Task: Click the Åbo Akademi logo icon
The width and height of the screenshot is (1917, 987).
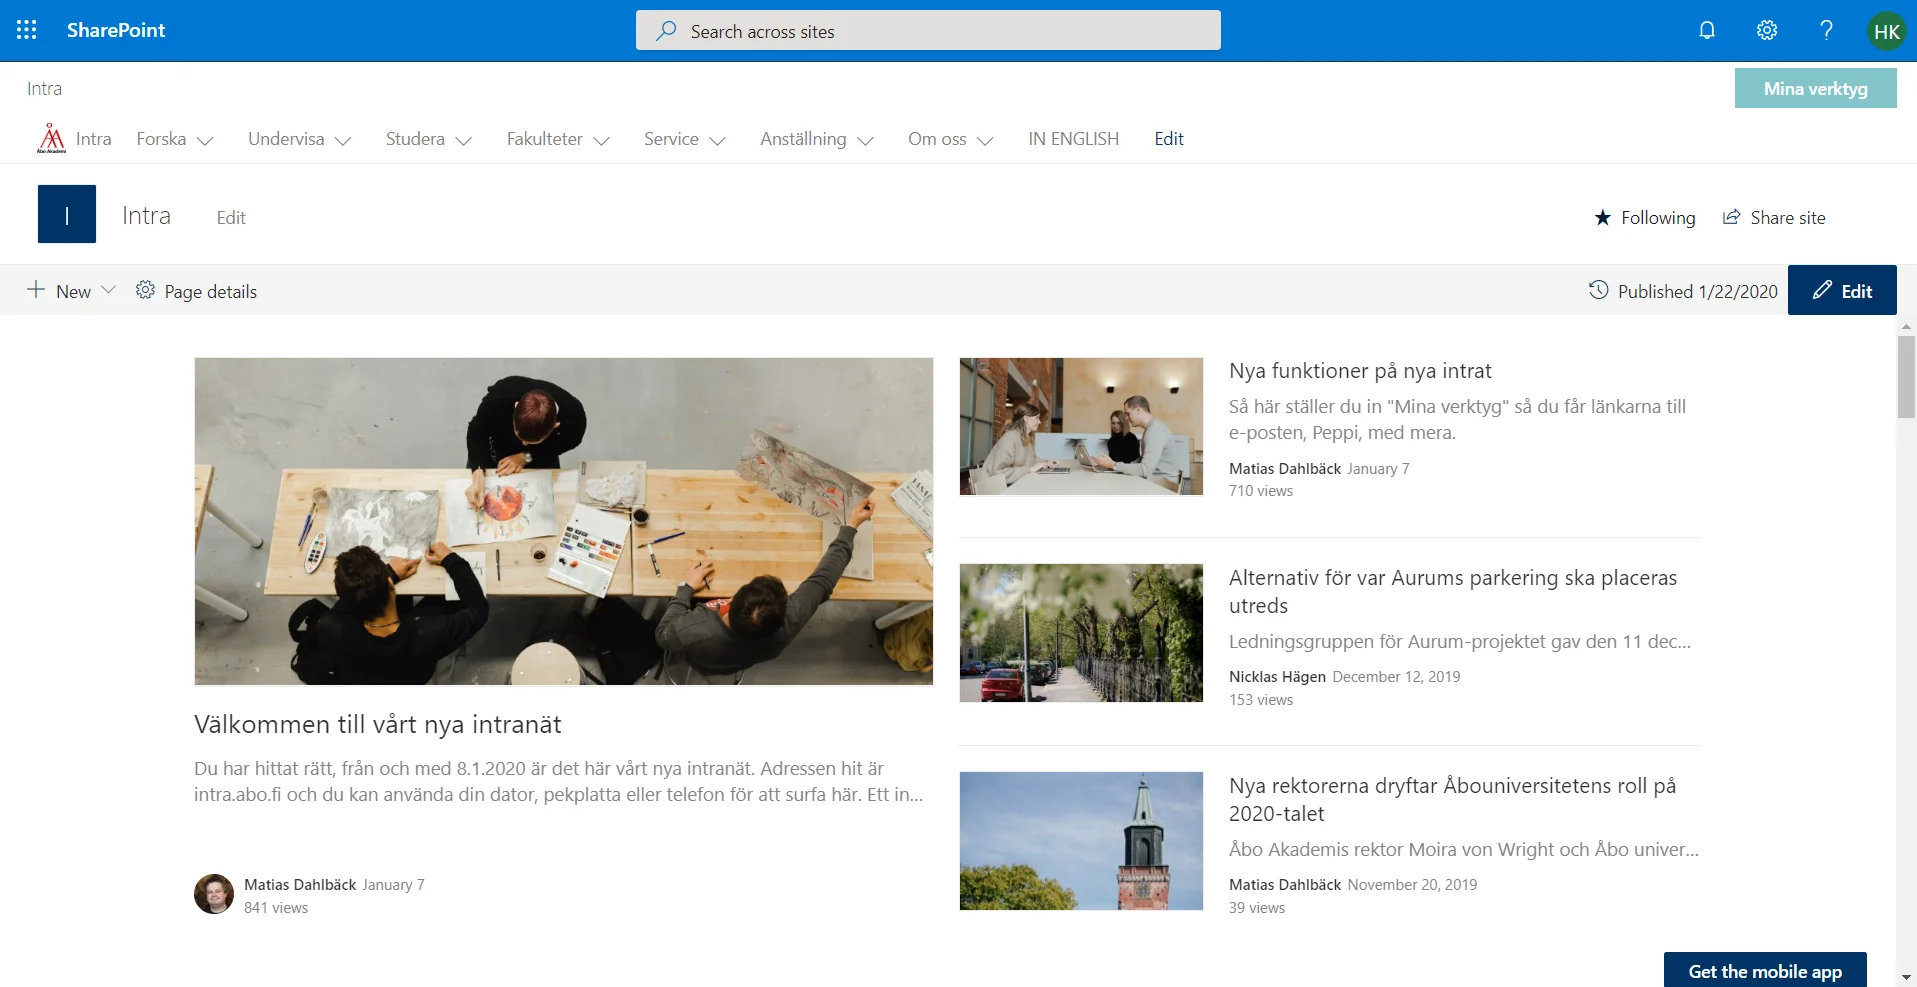Action: point(51,138)
